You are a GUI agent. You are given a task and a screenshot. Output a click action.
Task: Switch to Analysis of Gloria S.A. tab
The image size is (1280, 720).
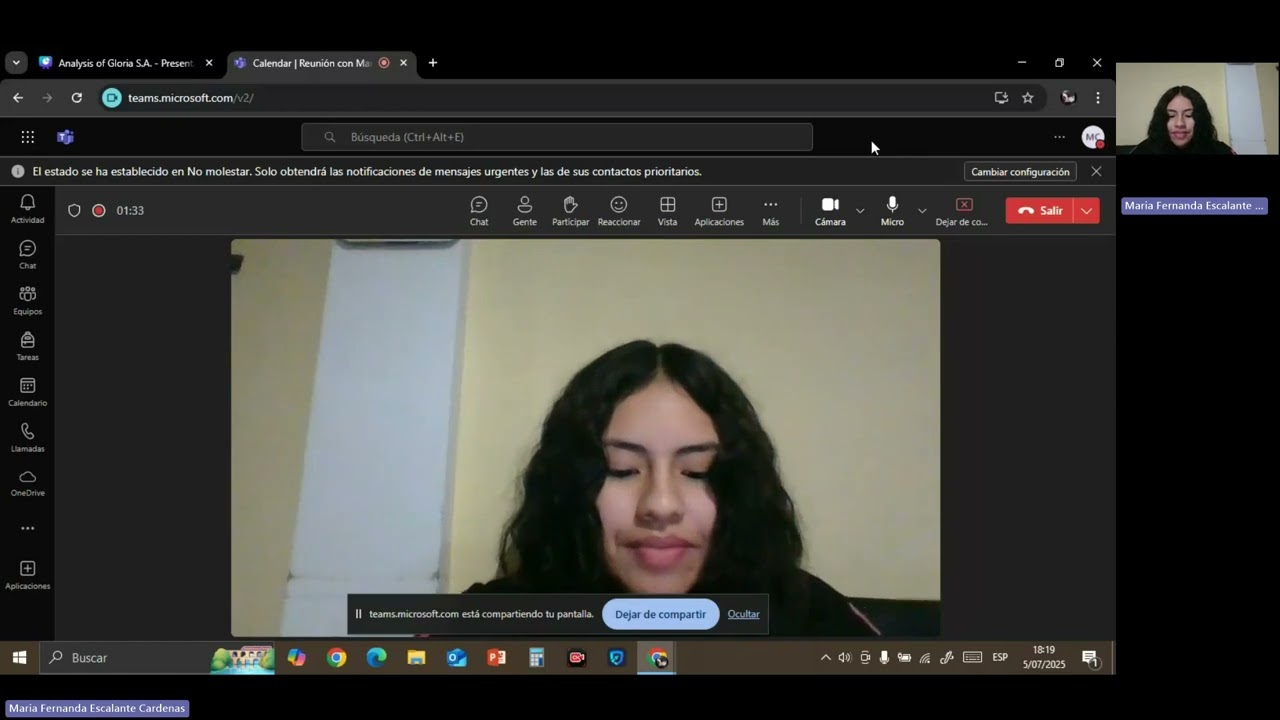click(125, 63)
